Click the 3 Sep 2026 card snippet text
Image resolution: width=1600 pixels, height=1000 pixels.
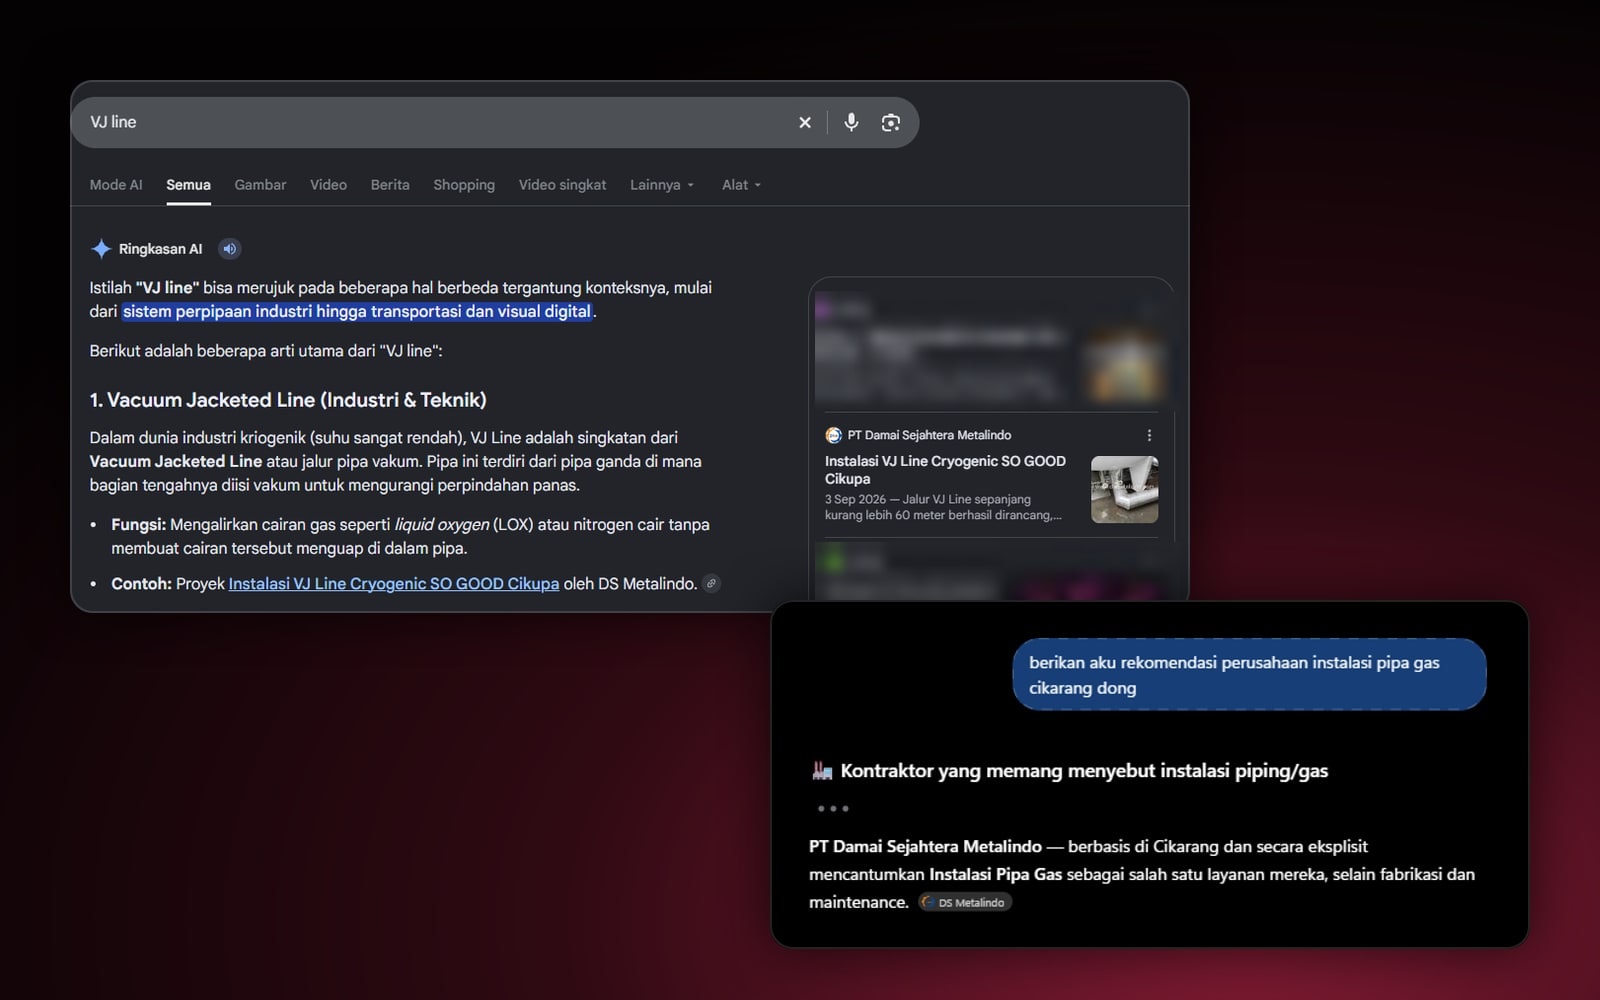[943, 507]
